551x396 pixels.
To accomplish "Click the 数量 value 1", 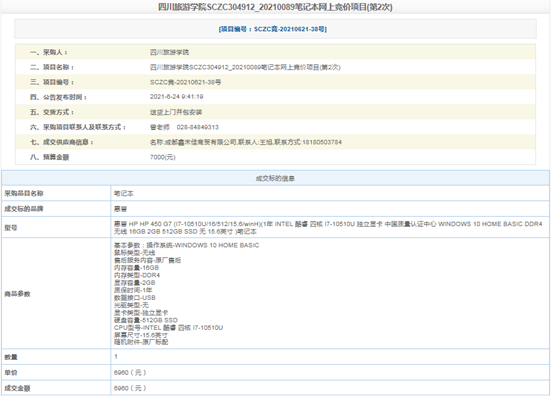I will click(116, 357).
